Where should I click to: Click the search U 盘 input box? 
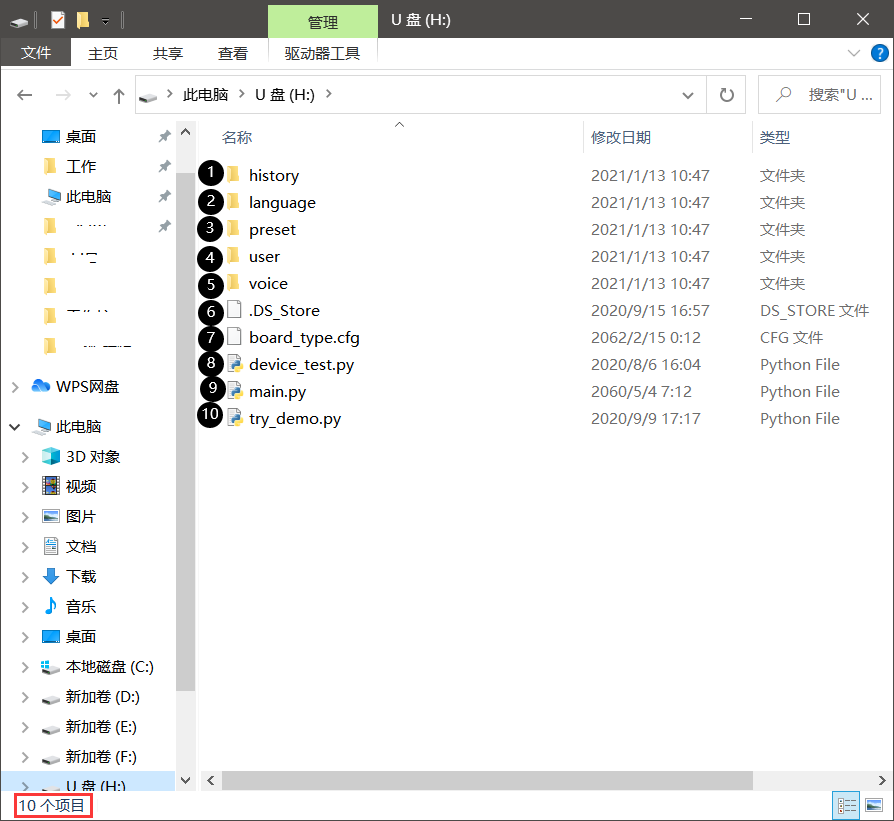832,95
